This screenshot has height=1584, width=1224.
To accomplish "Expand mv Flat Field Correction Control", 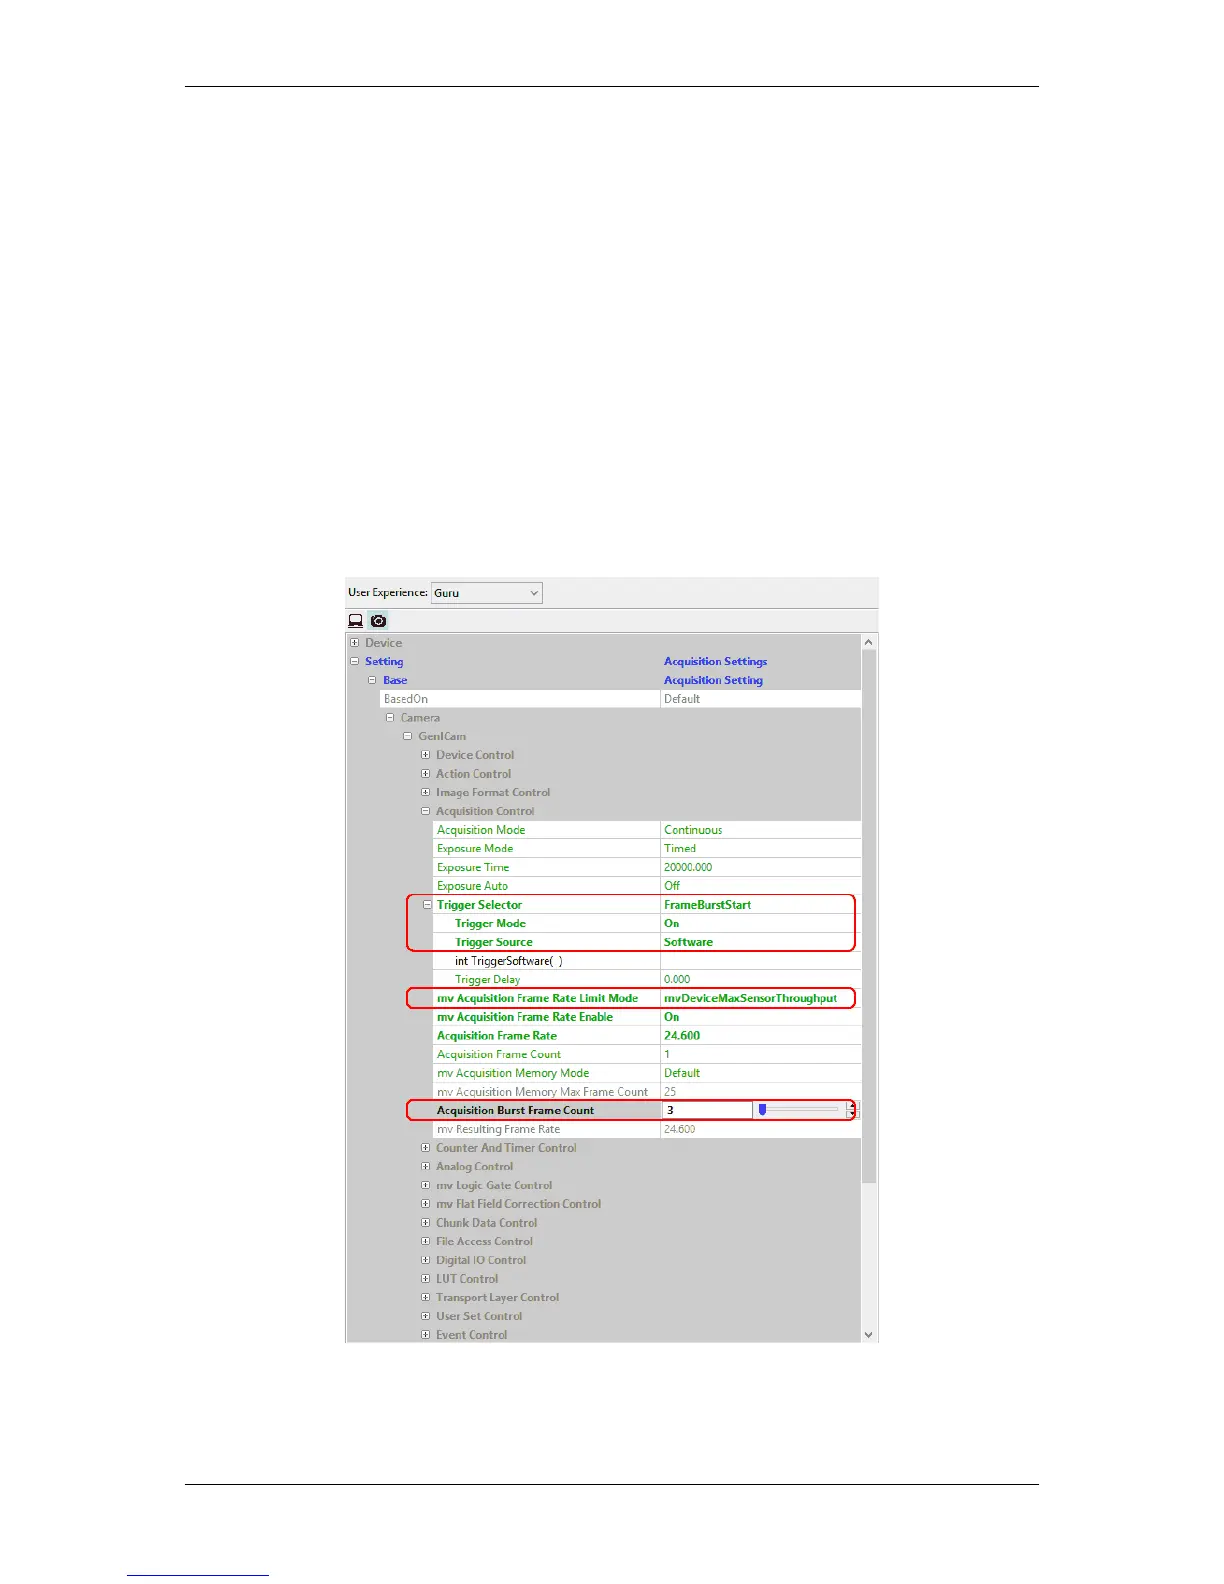I will coord(426,1204).
